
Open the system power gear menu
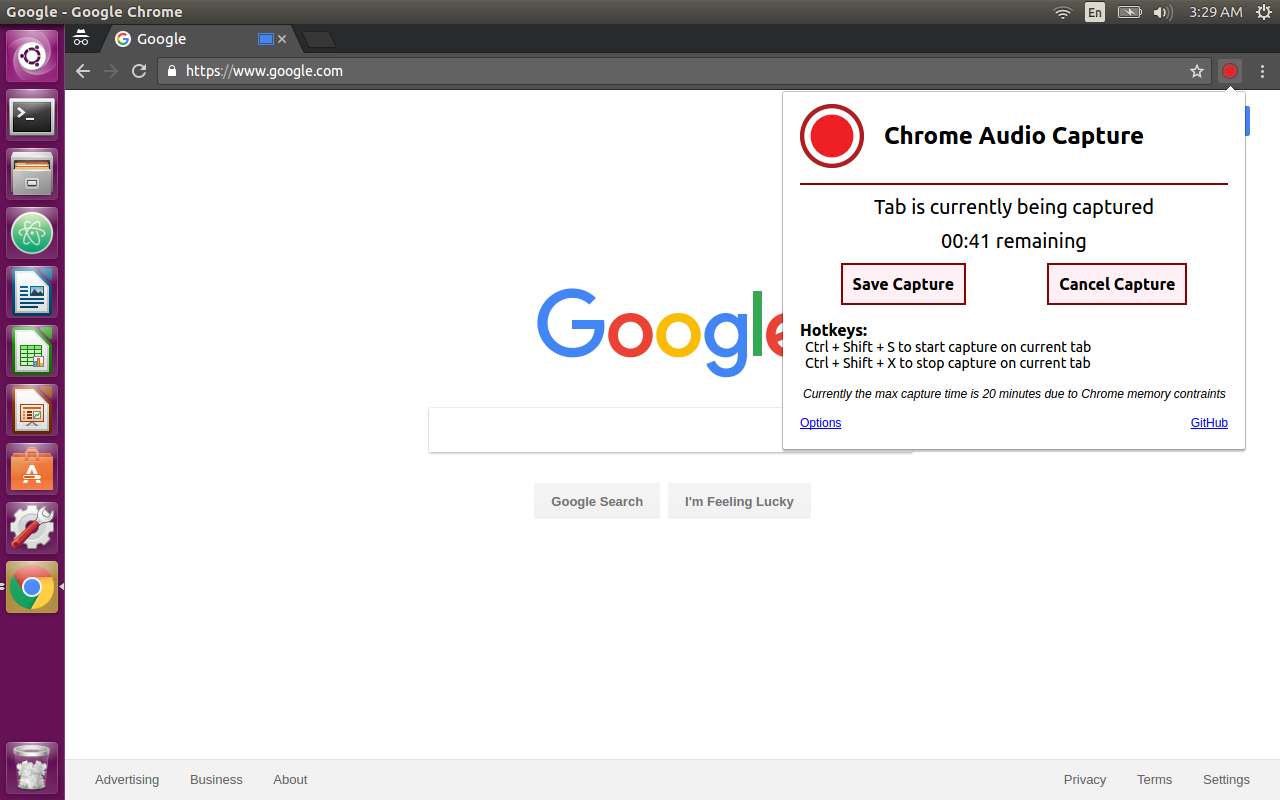pos(1264,12)
